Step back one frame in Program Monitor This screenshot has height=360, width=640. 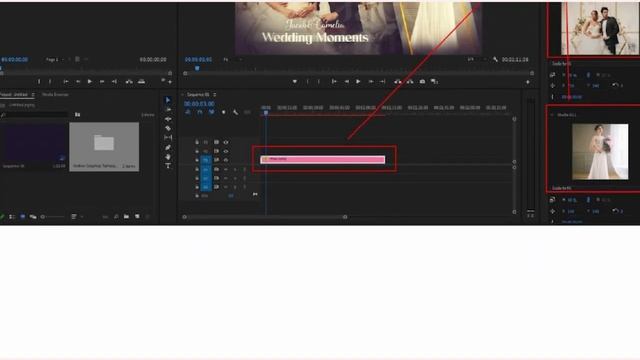tap(347, 82)
